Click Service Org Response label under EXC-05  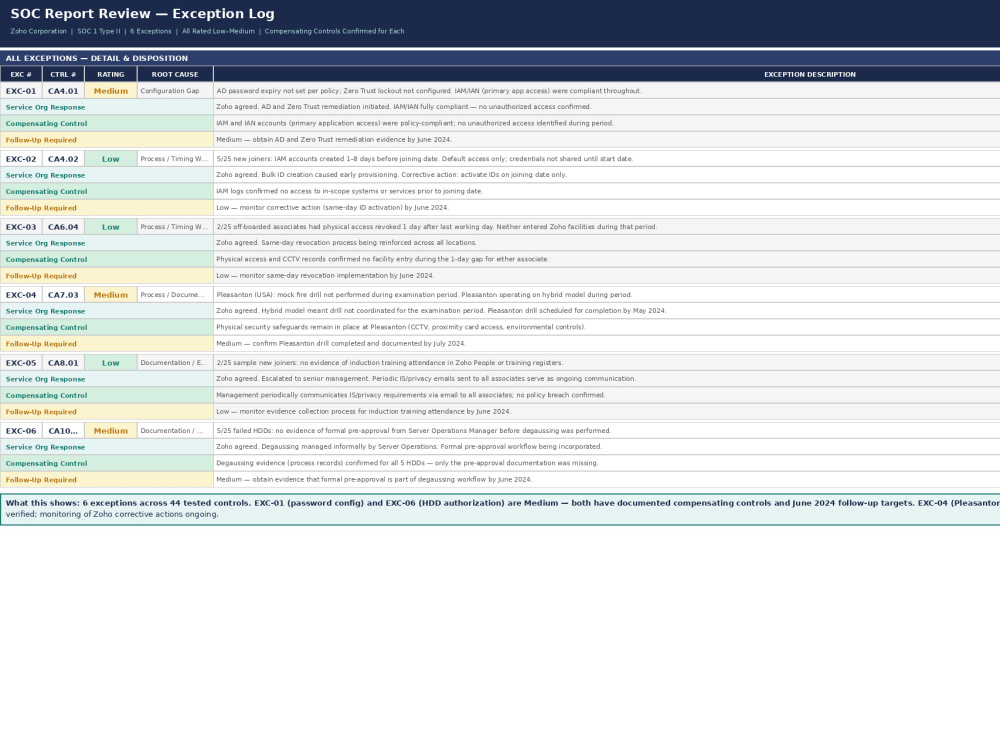(x=107, y=379)
